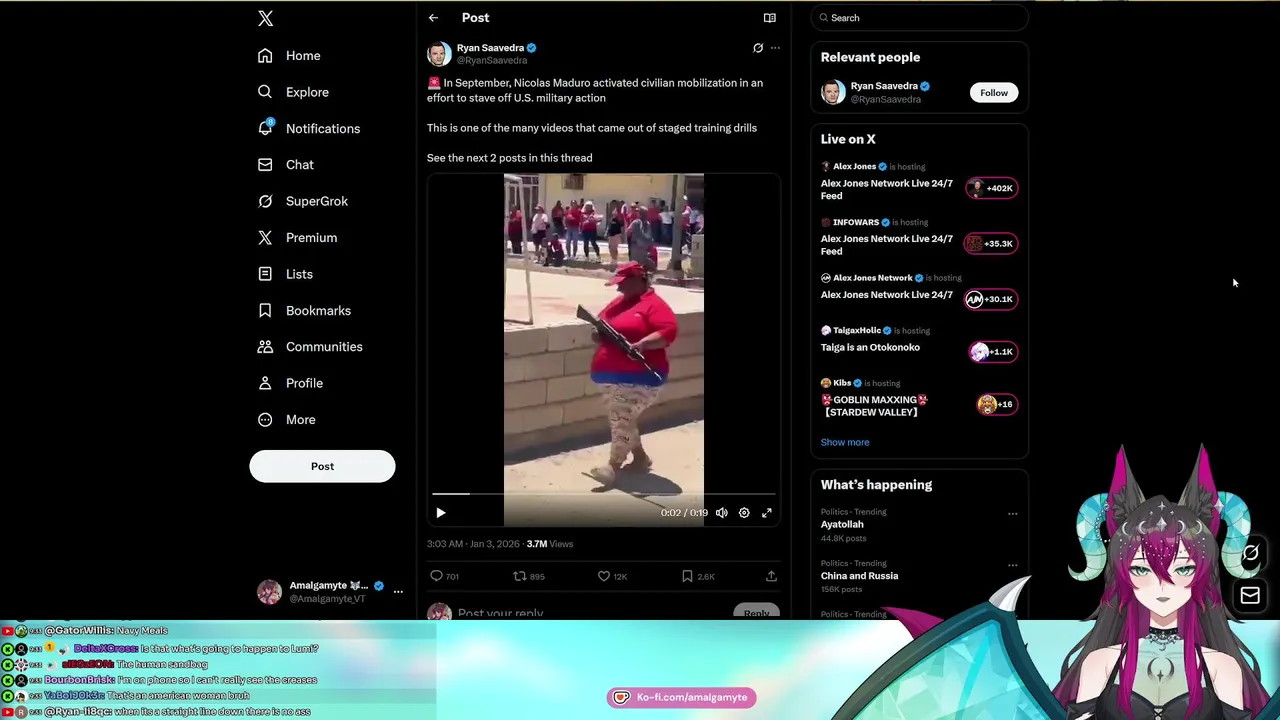Open Ryan Saavedra's name on the post
1280x720 pixels.
(490, 48)
